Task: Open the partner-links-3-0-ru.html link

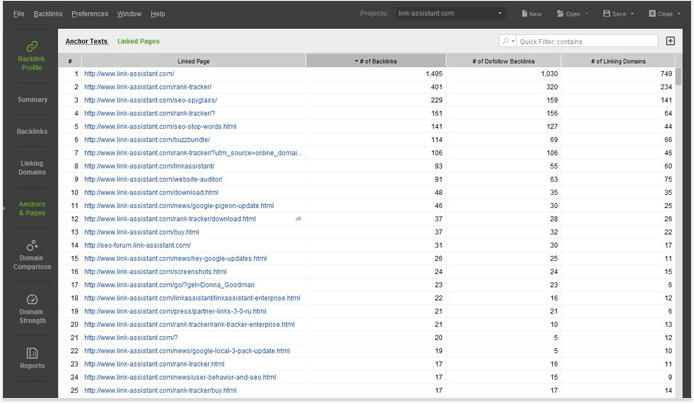Action: point(175,311)
